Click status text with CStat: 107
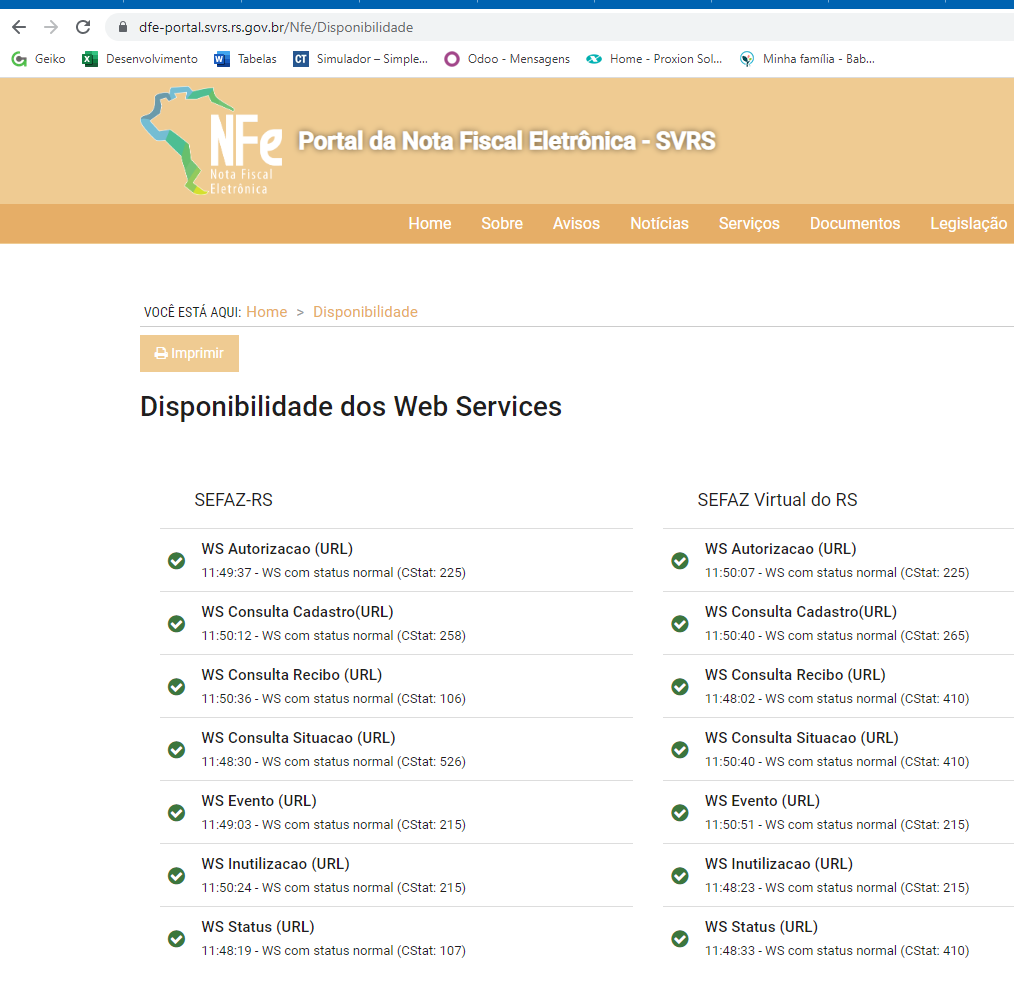This screenshot has width=1014, height=983. 334,951
